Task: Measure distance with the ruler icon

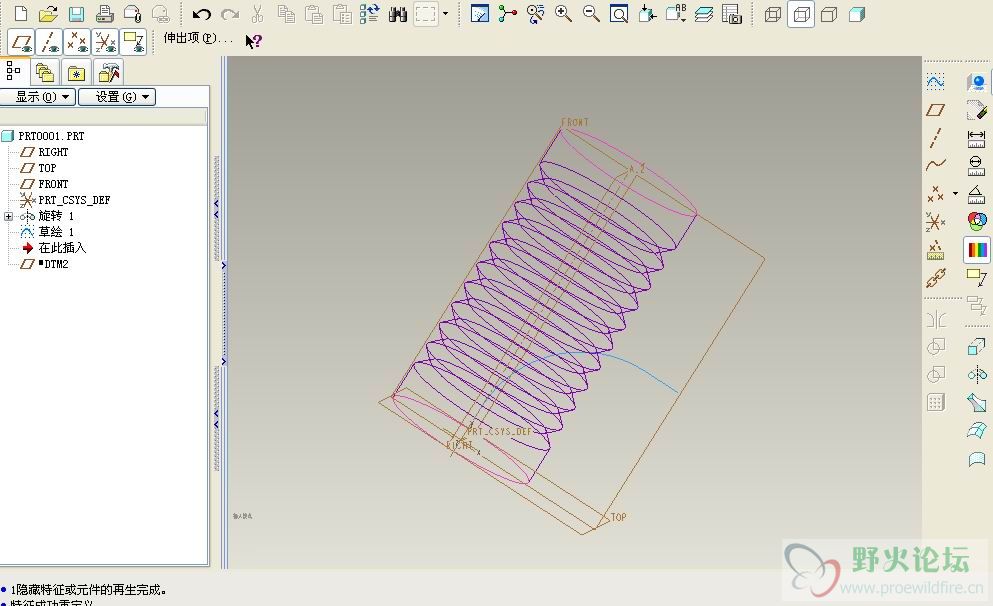Action: tap(977, 137)
